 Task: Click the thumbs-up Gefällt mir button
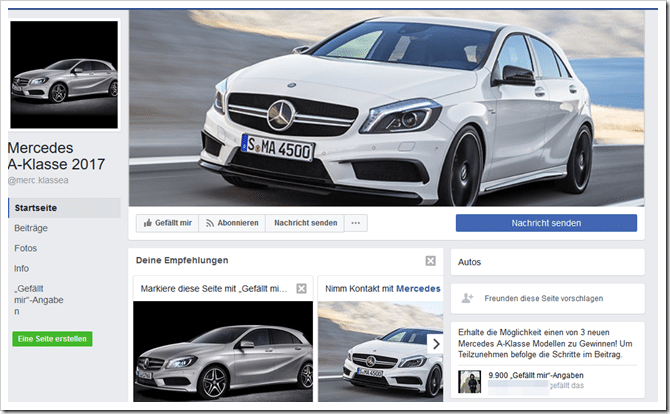coord(168,223)
